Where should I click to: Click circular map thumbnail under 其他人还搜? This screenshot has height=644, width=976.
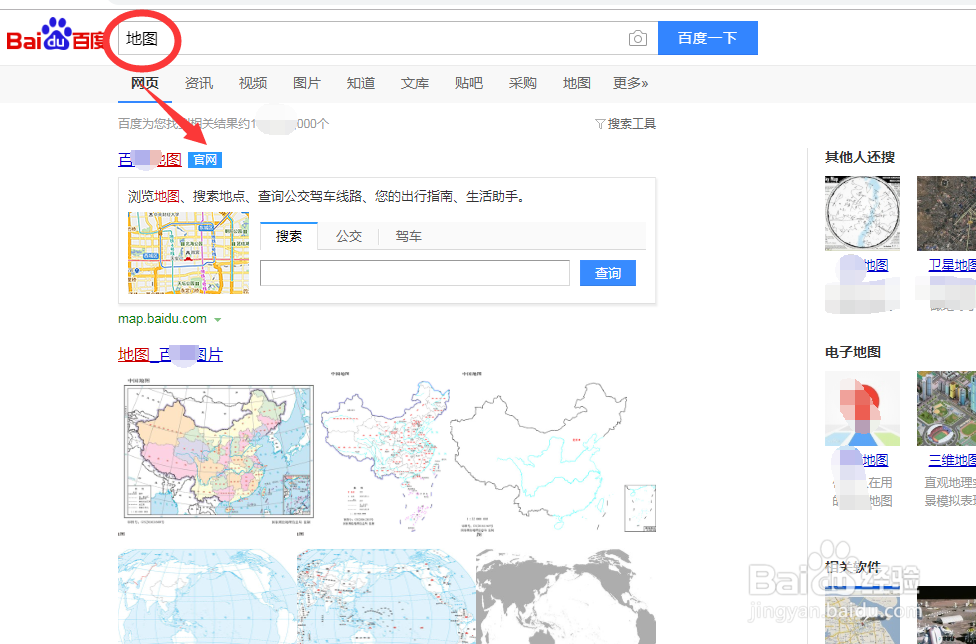point(862,213)
